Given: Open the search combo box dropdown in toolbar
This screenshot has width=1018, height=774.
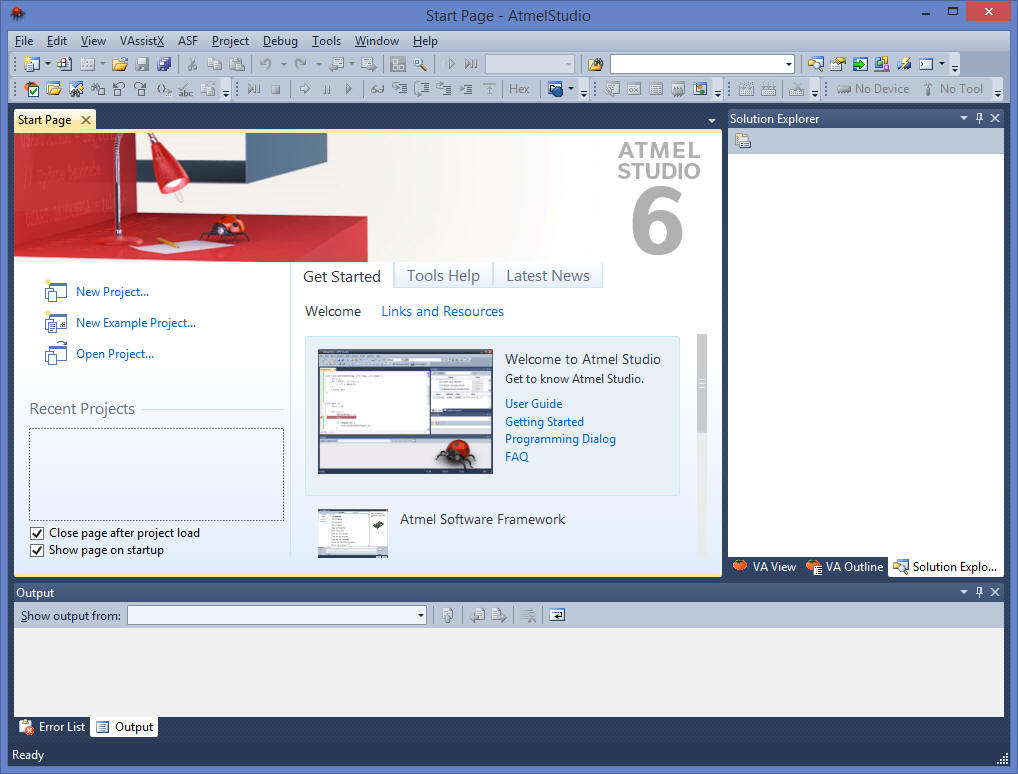Looking at the screenshot, I should click(788, 64).
